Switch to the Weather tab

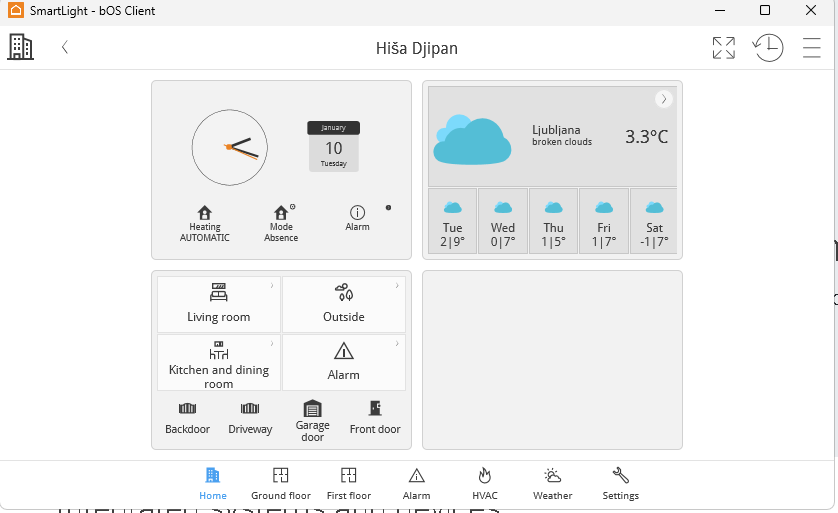553,484
